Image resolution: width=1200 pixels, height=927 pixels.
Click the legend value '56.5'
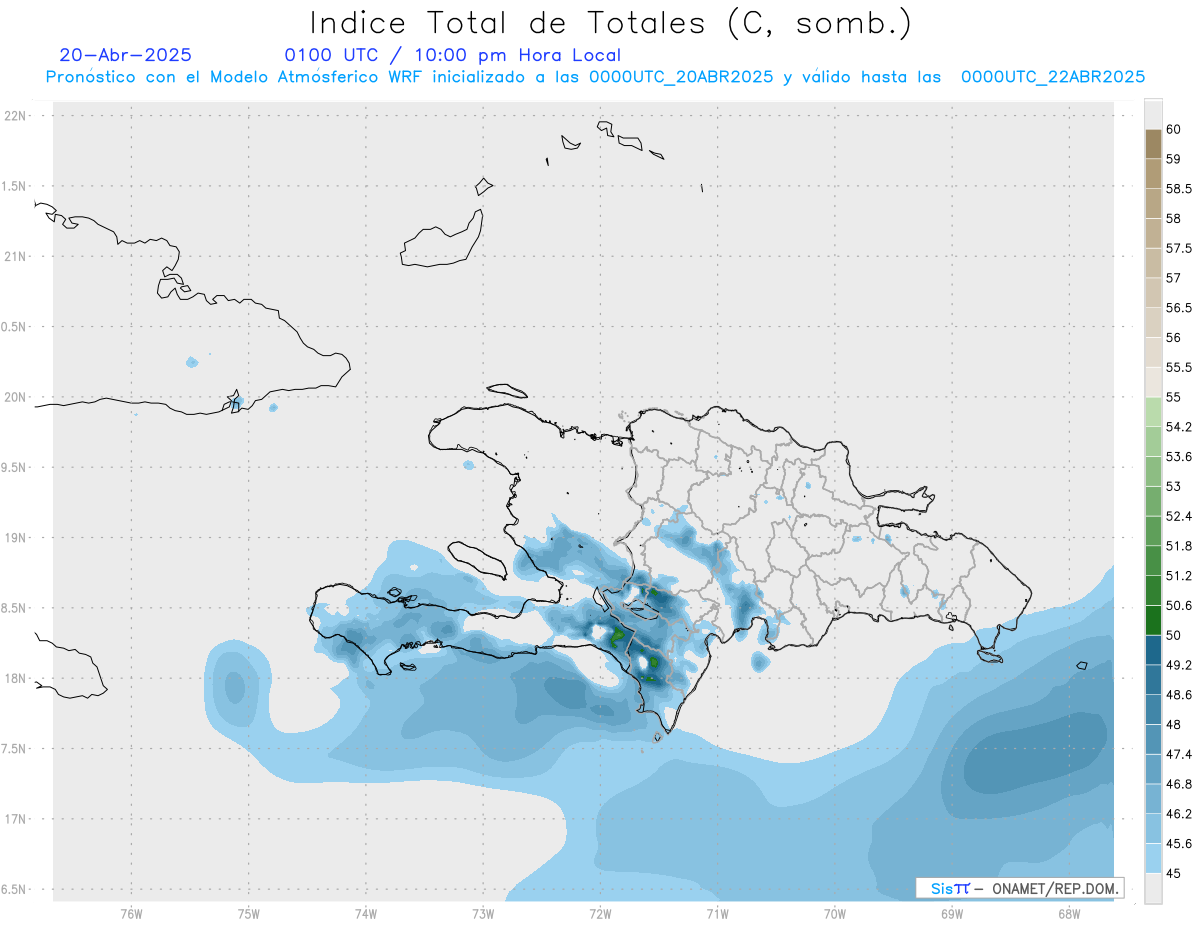pyautogui.click(x=1179, y=308)
